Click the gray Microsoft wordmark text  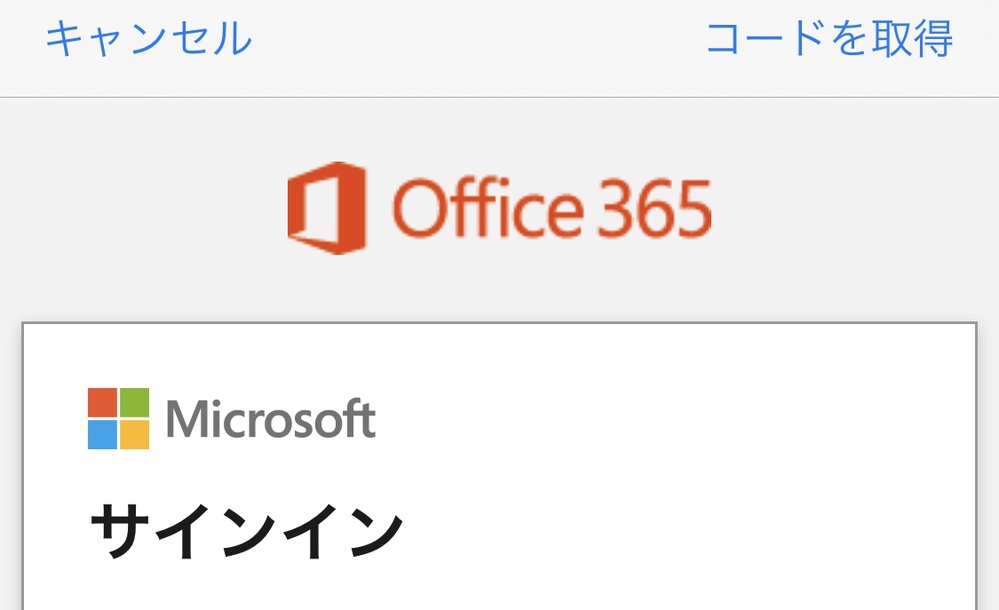pos(270,420)
